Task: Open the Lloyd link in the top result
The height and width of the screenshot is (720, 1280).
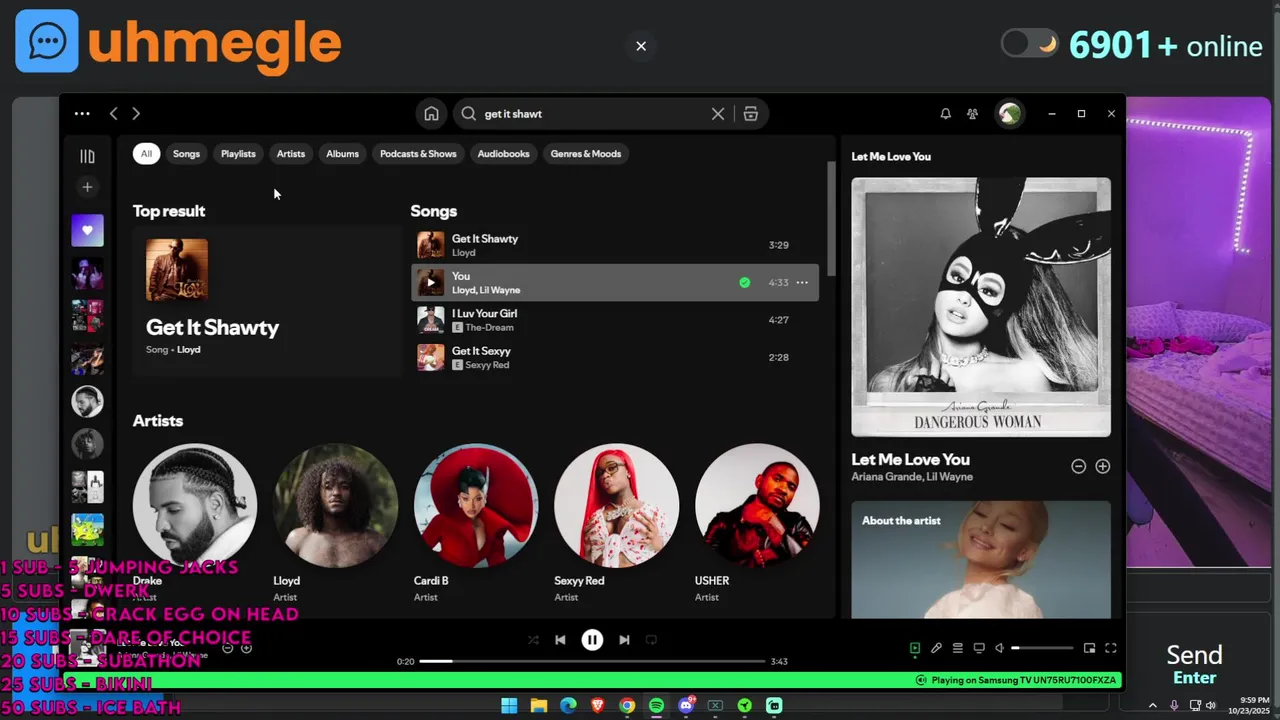Action: [x=189, y=350]
